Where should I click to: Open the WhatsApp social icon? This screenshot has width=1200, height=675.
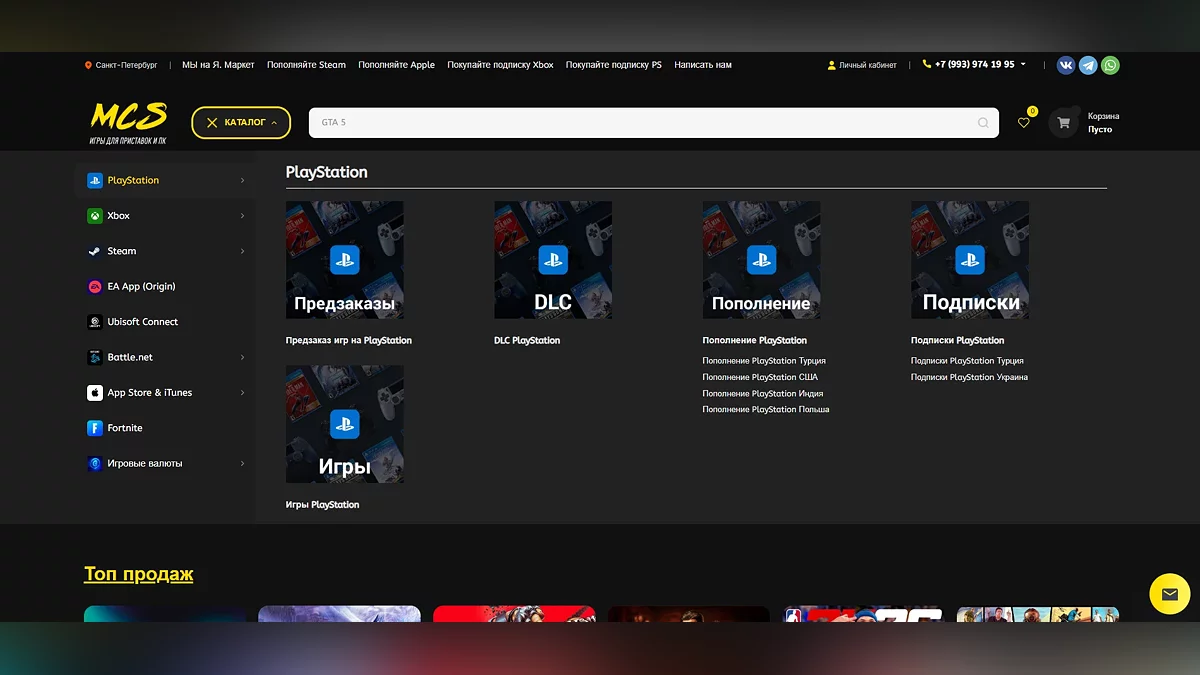point(1110,65)
